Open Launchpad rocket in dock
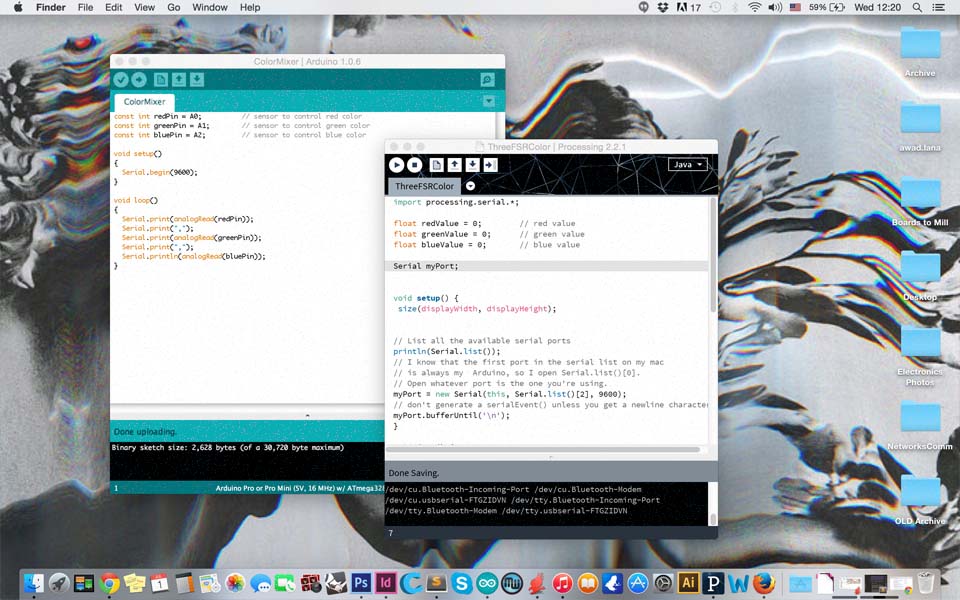 click(59, 583)
